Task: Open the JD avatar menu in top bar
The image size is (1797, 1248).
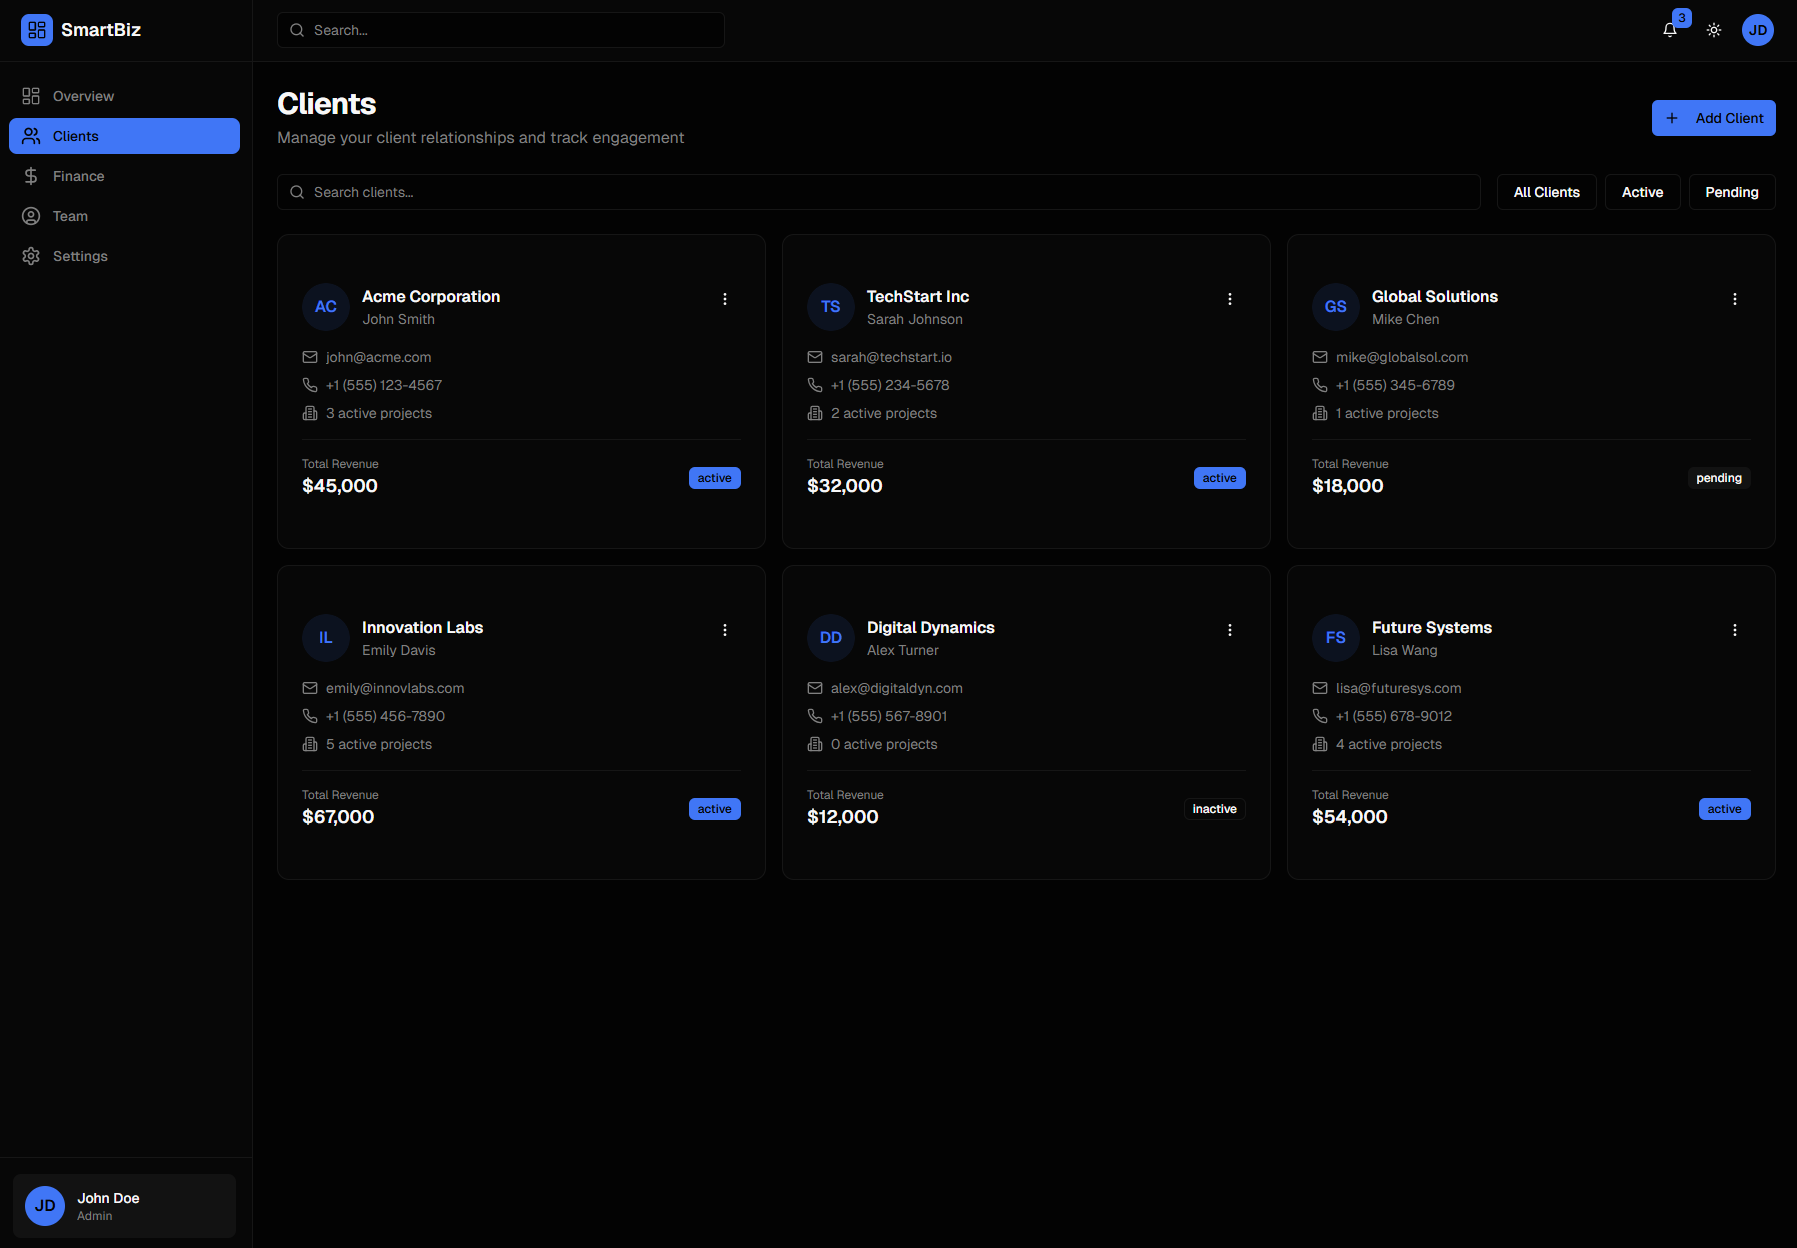Action: [x=1758, y=29]
